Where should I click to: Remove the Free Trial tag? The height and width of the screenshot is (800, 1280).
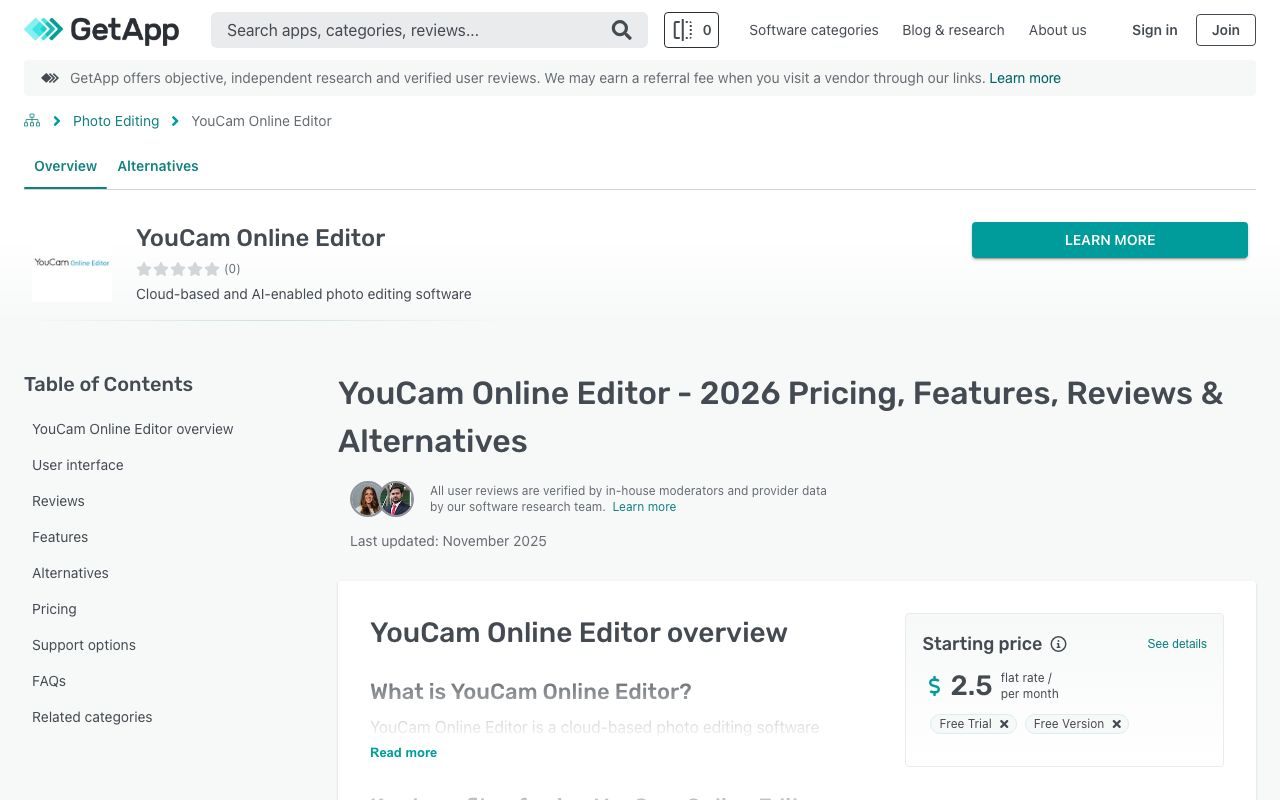[1004, 724]
